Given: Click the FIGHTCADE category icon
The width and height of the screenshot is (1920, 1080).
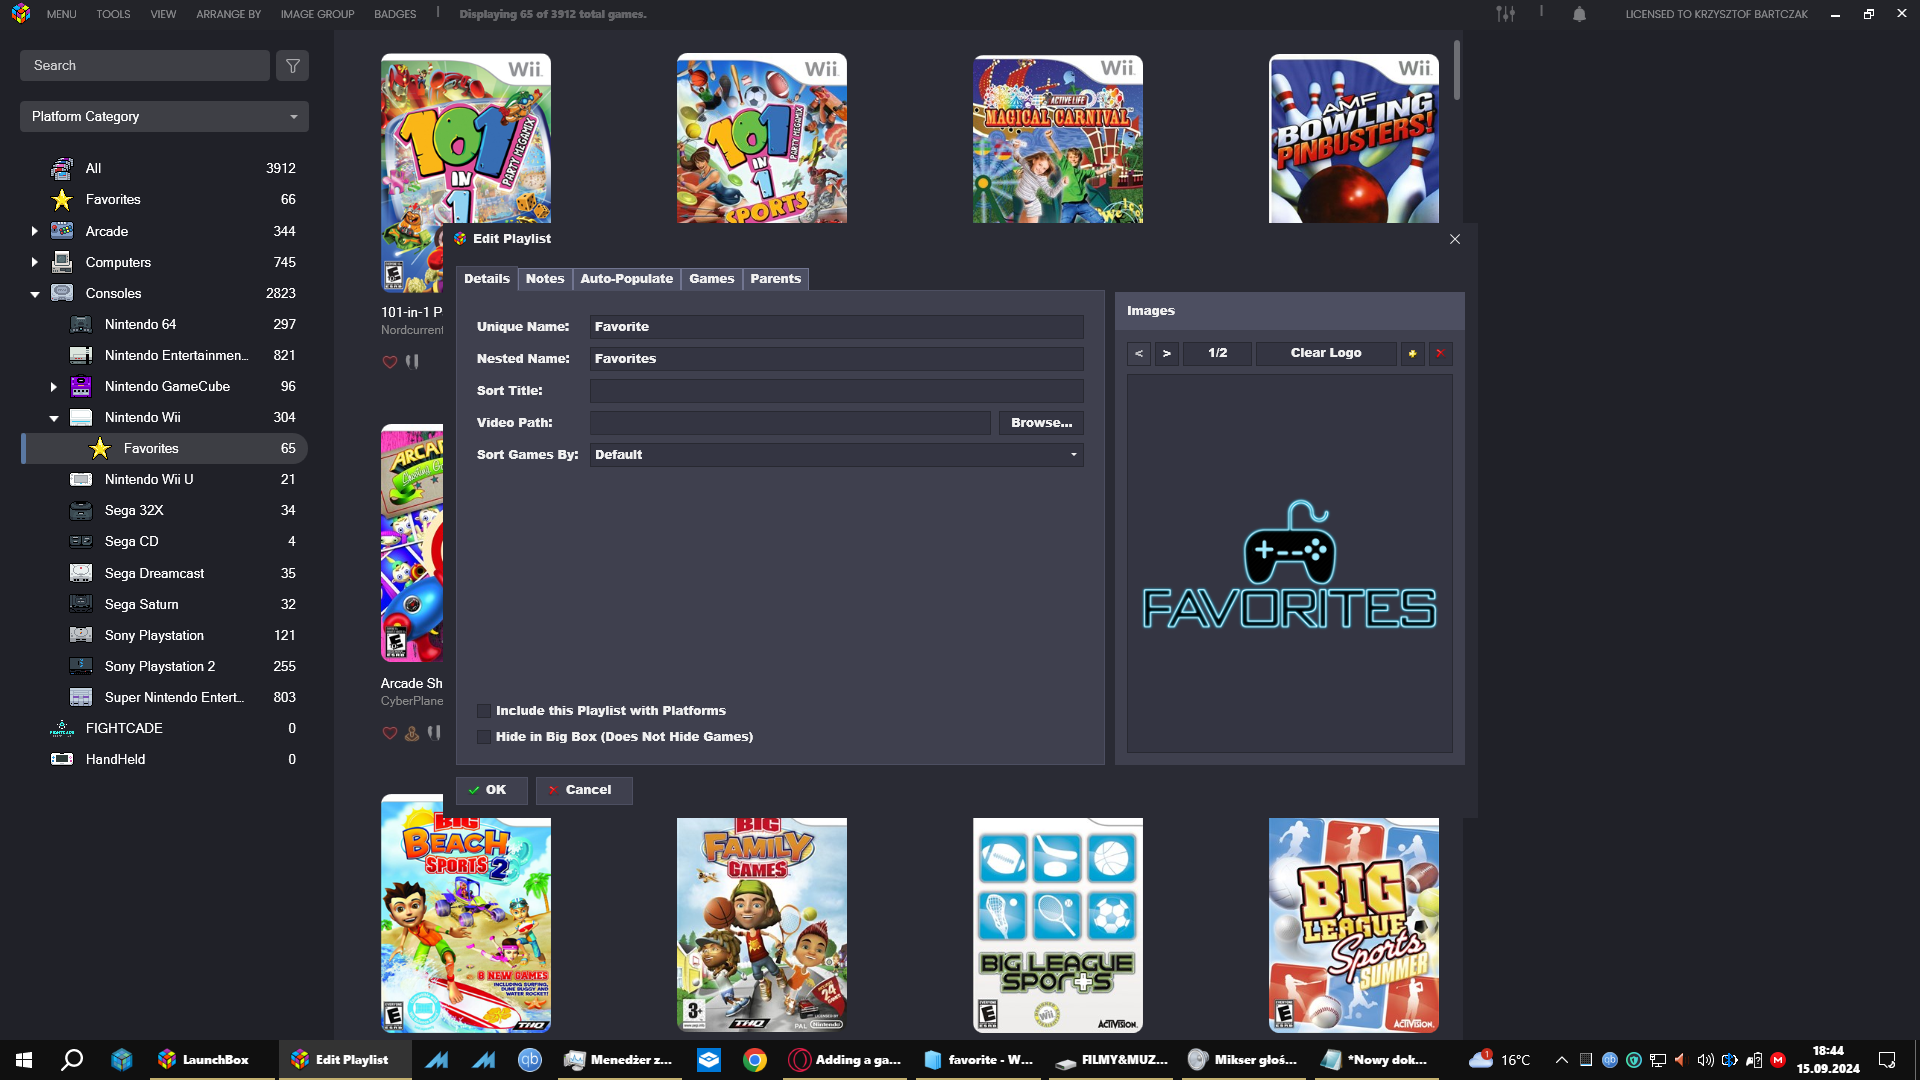Looking at the screenshot, I should coord(62,729).
